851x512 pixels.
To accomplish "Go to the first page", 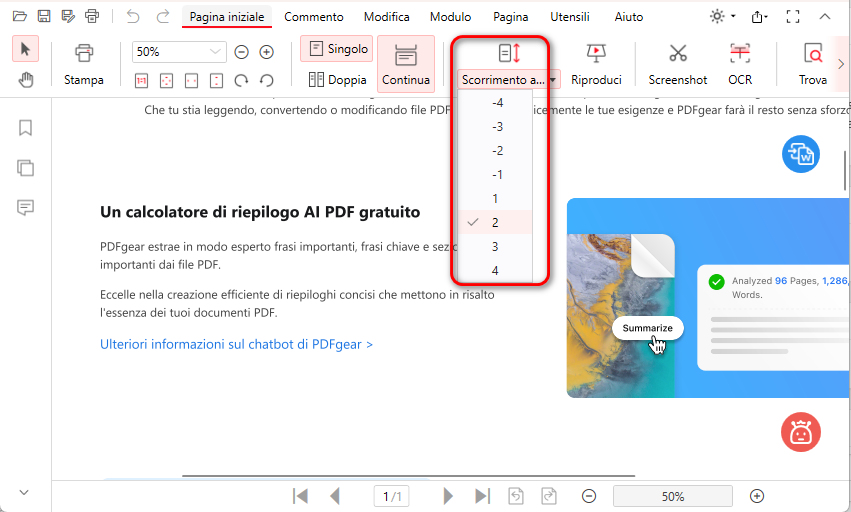I will pos(300,496).
